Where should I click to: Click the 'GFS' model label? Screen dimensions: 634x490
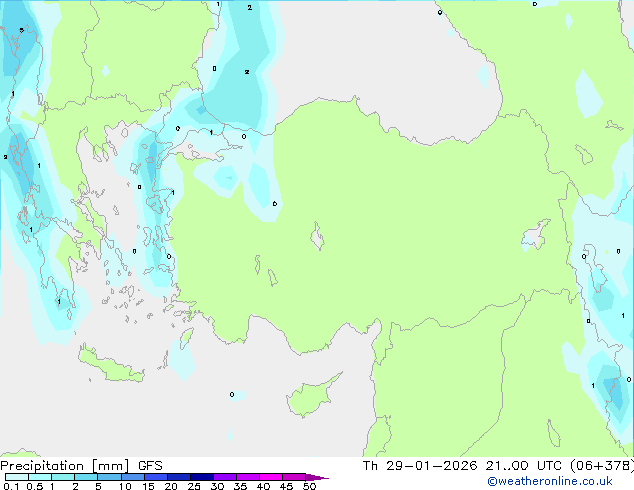tap(150, 466)
